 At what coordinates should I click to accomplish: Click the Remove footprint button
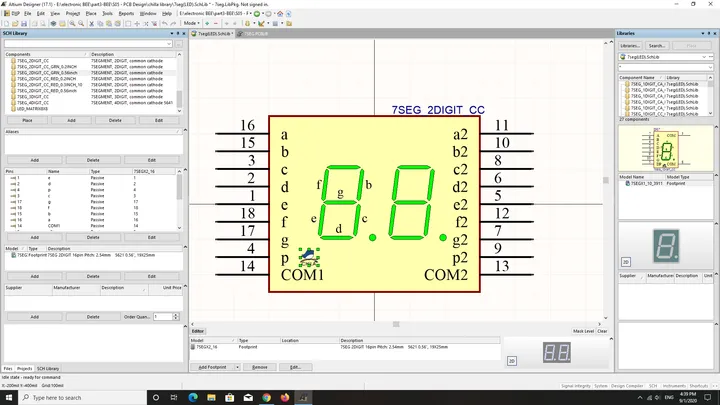coord(259,367)
